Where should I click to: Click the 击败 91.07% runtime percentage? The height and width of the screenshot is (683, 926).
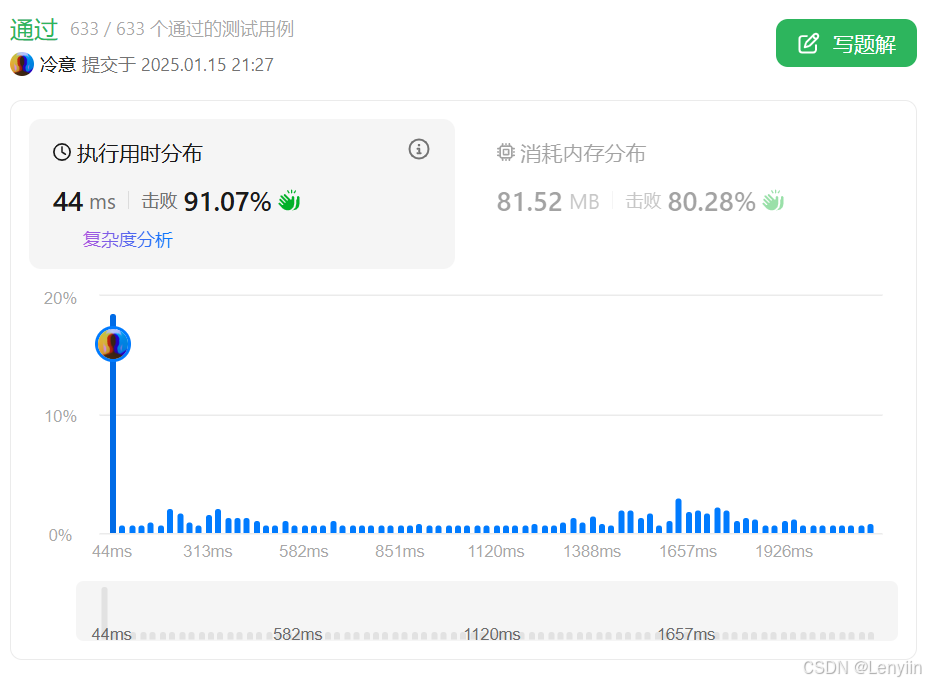pos(206,201)
